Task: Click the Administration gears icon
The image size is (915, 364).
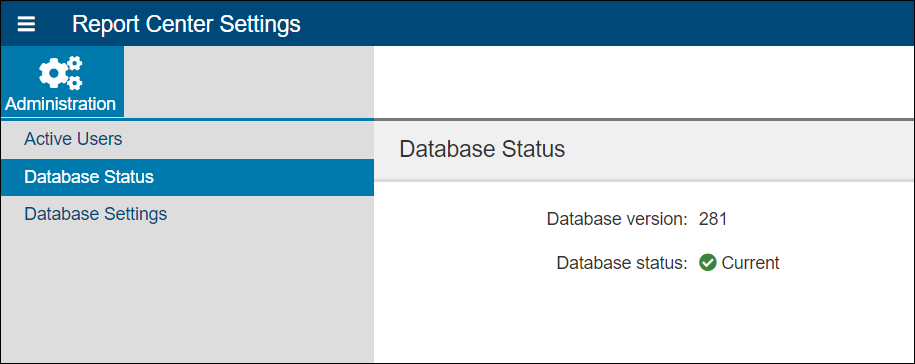Action: pyautogui.click(x=61, y=73)
